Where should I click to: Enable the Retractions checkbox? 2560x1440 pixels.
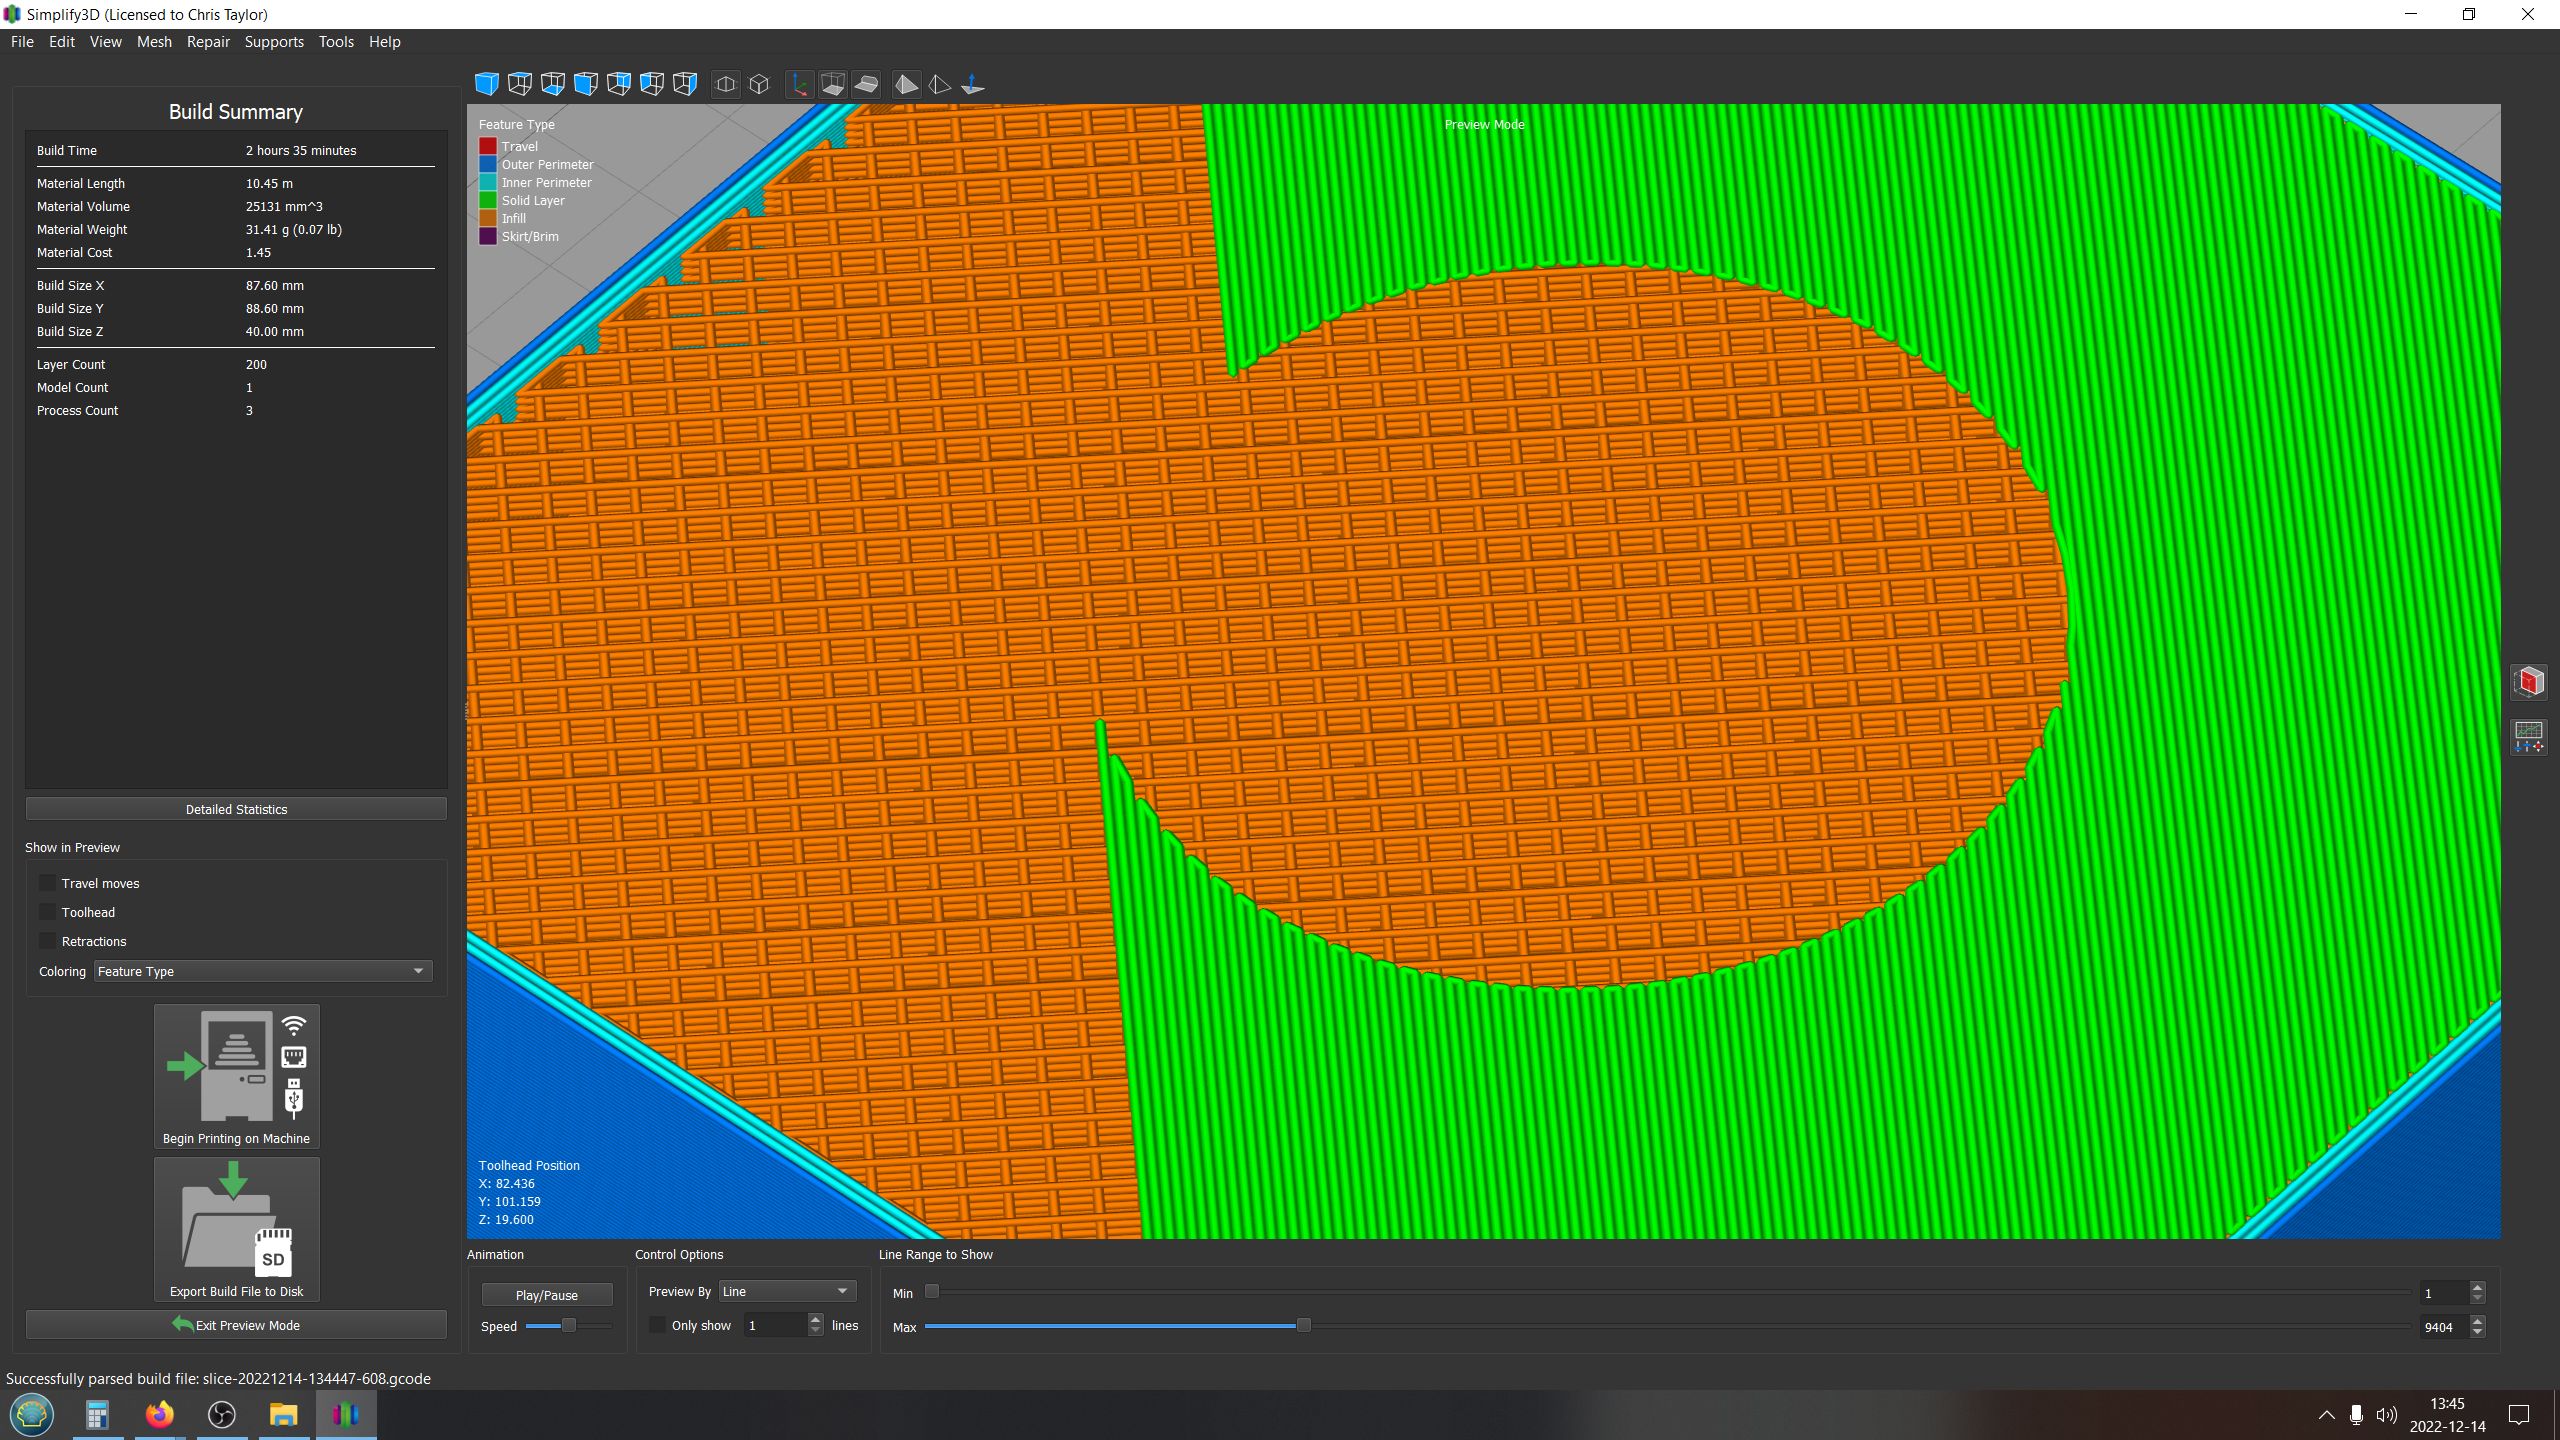click(x=47, y=941)
